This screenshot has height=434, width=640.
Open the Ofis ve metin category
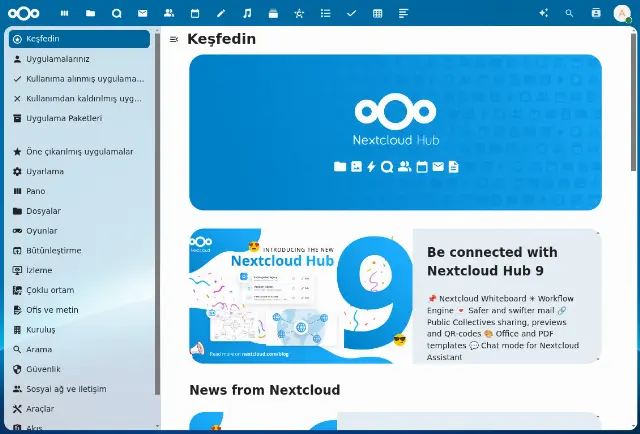(80, 310)
